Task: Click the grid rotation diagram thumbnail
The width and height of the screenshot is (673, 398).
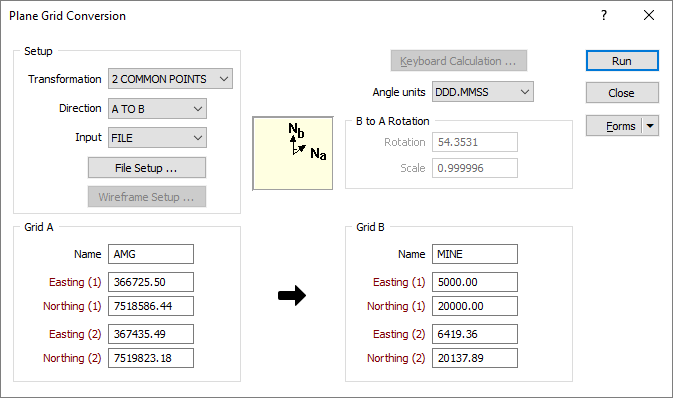Action: (293, 153)
